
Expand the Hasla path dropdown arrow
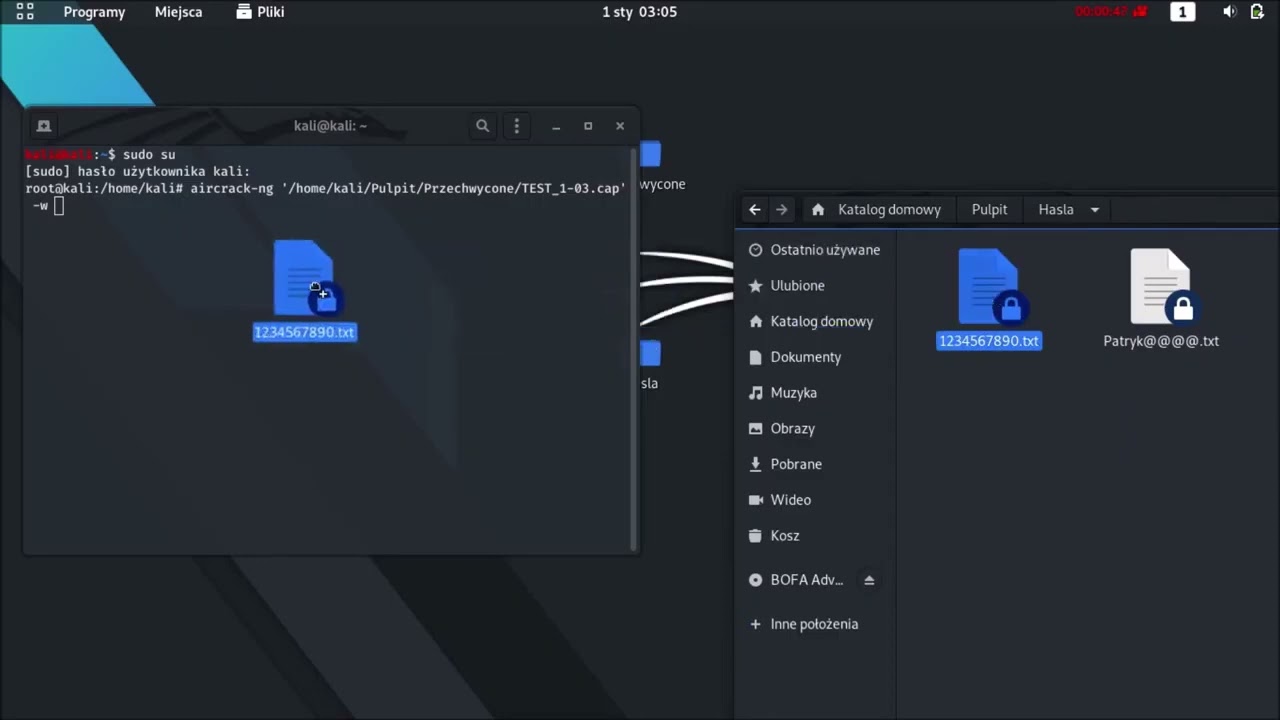coord(1095,210)
